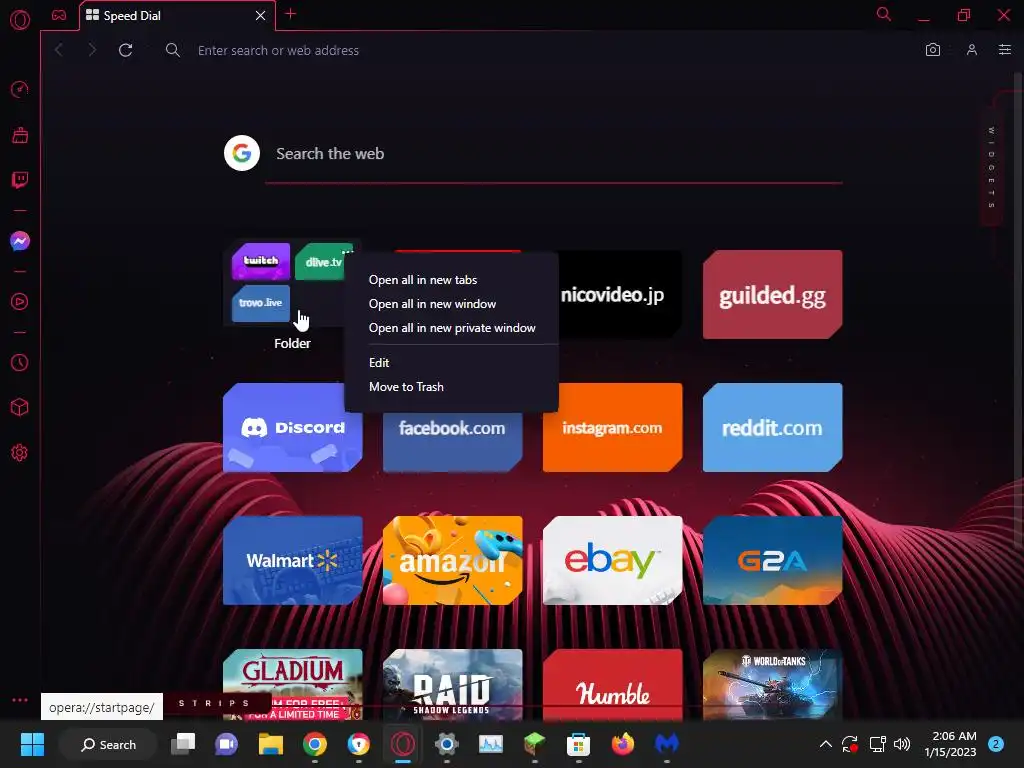1024x768 pixels.
Task: Open History clock icon in sidebar
Action: tap(20, 362)
